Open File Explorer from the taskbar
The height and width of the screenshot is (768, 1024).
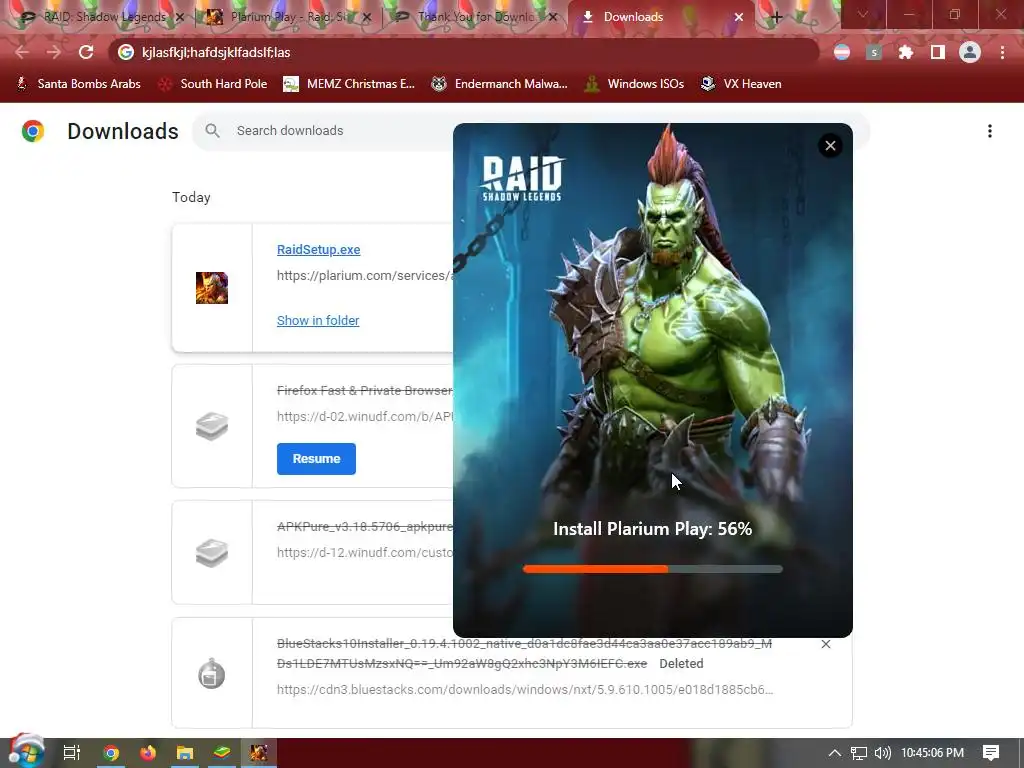coord(185,753)
